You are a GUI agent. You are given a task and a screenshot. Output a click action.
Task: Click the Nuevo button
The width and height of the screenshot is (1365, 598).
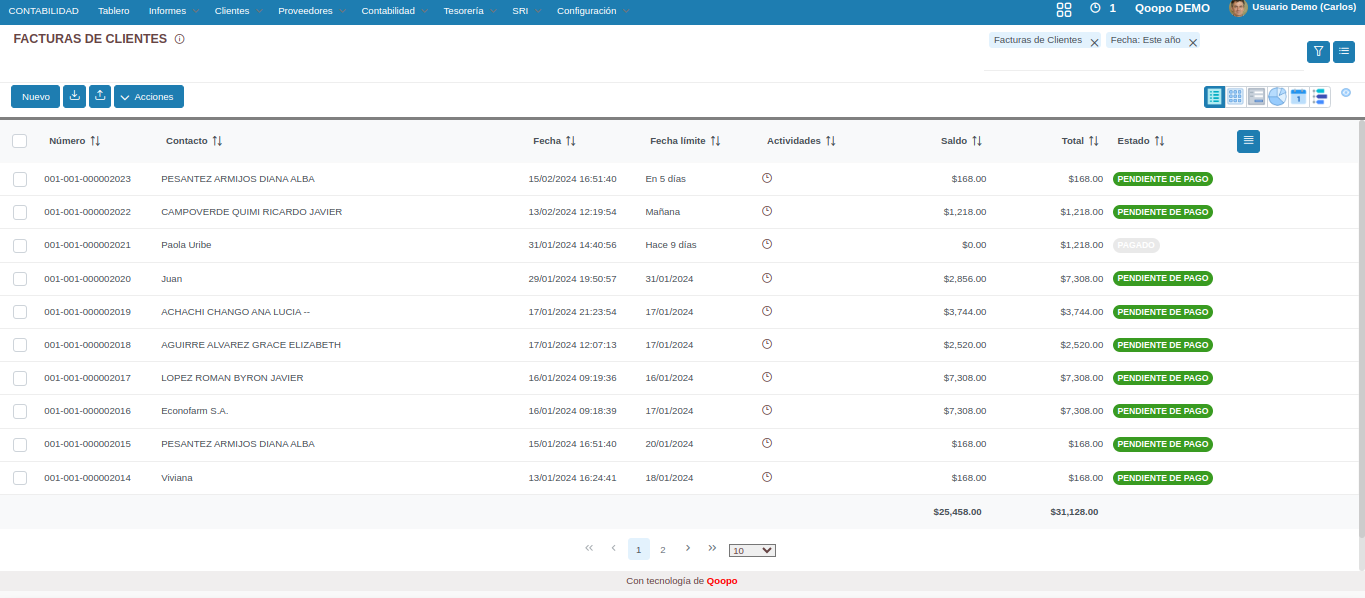tap(36, 97)
